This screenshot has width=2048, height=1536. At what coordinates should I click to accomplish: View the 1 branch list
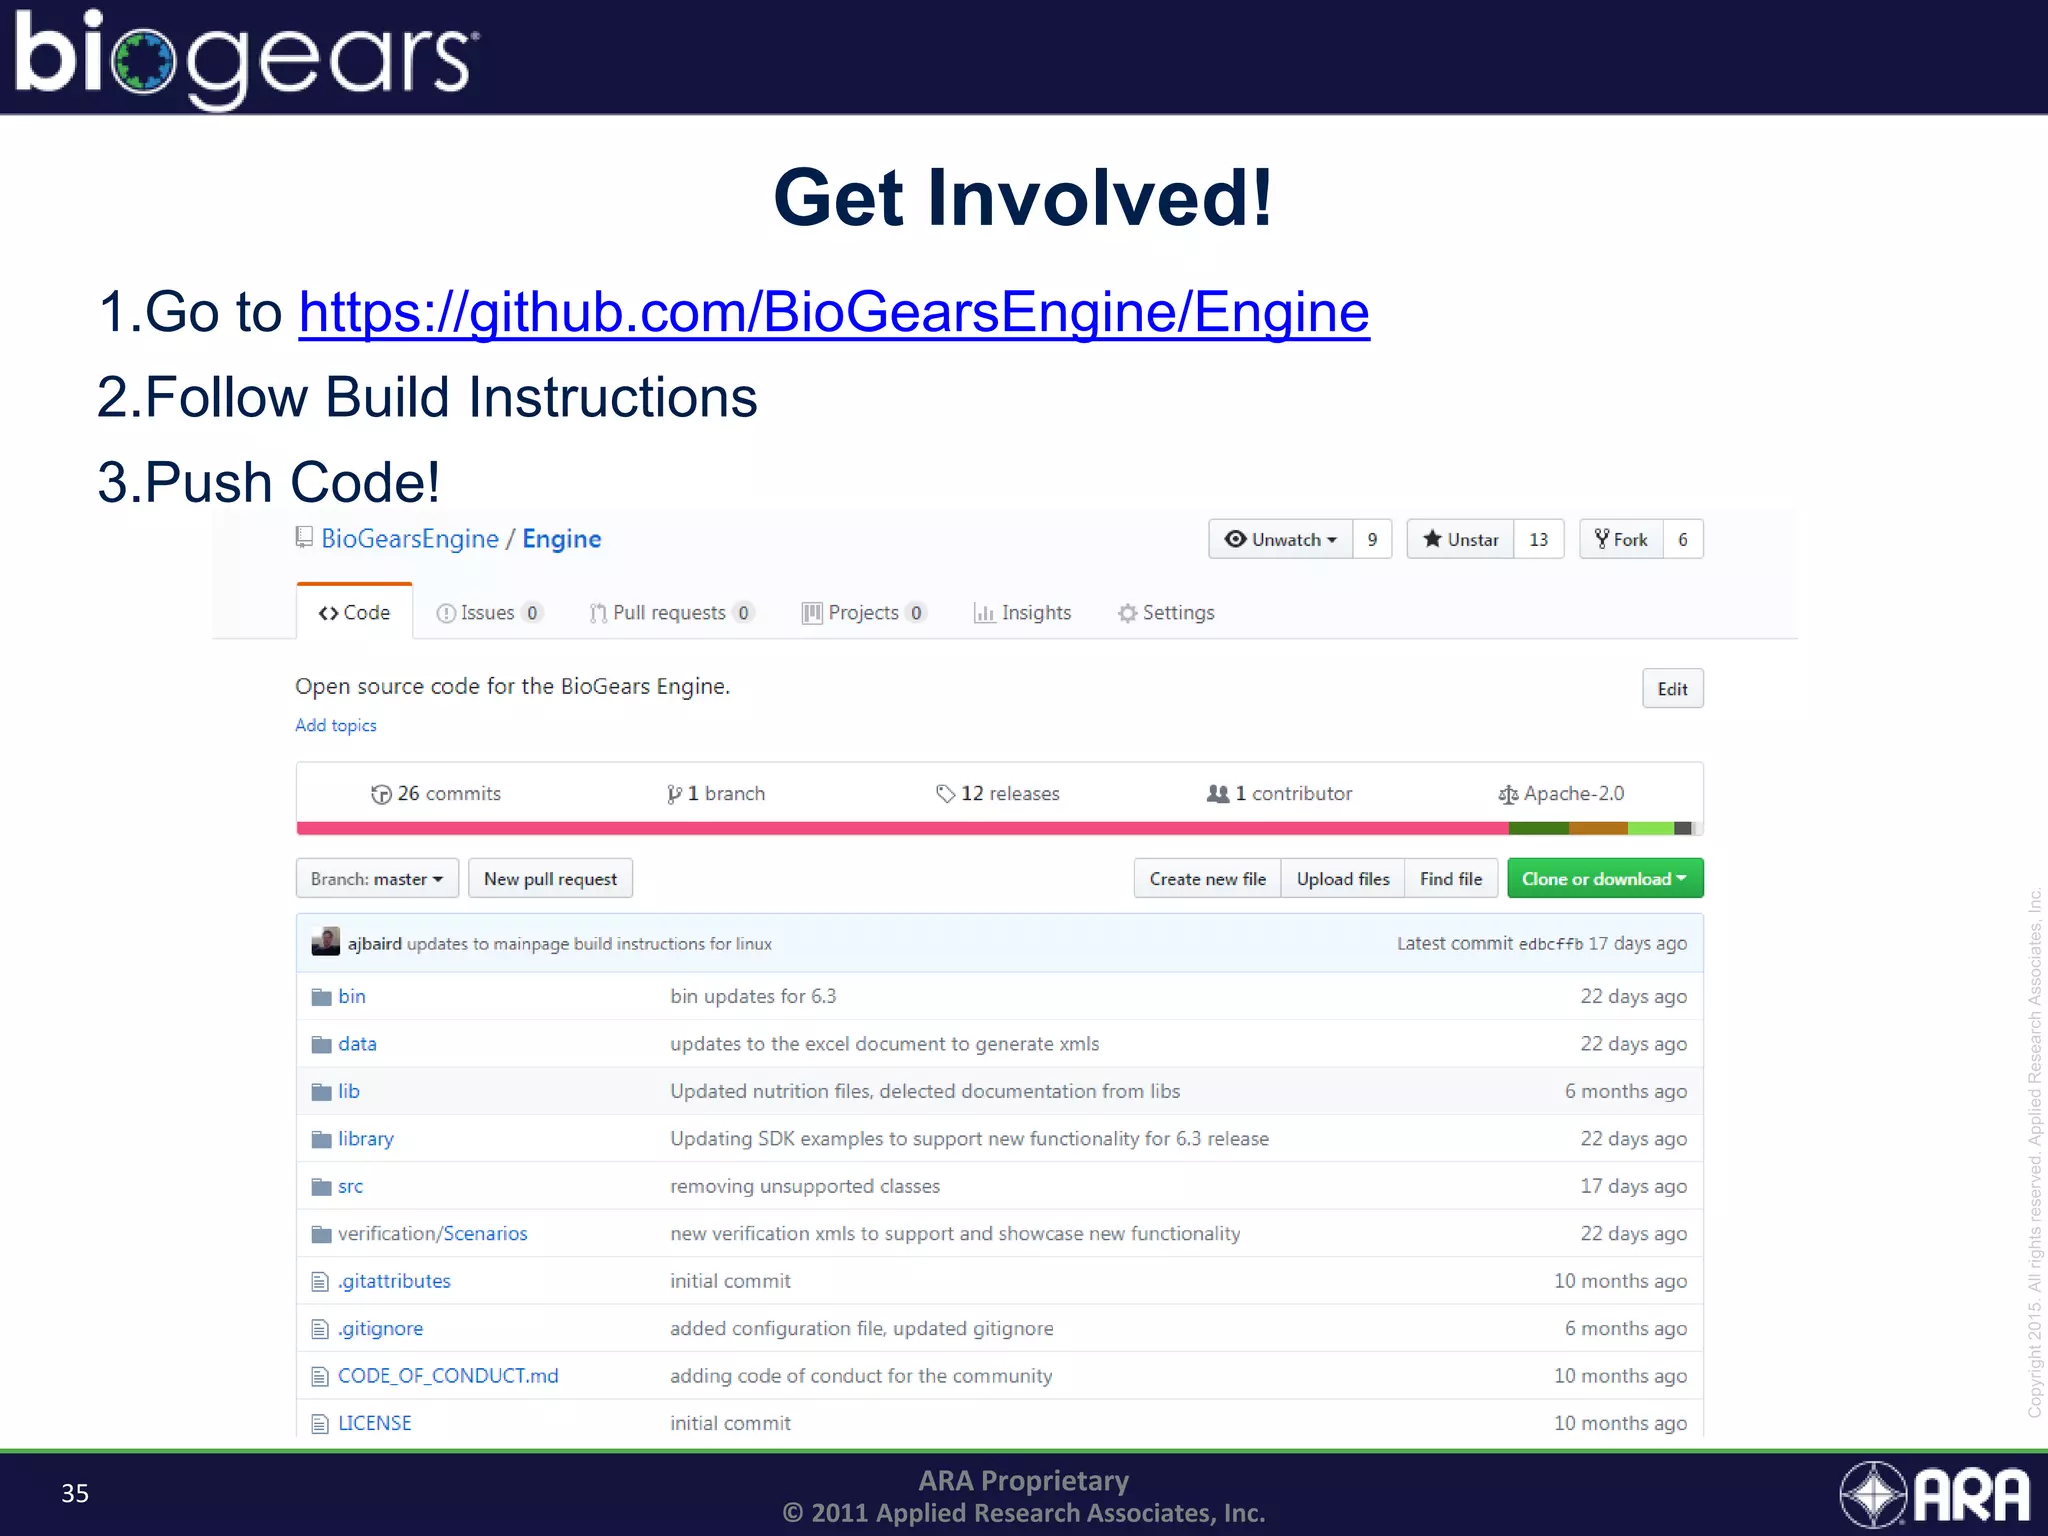[716, 793]
